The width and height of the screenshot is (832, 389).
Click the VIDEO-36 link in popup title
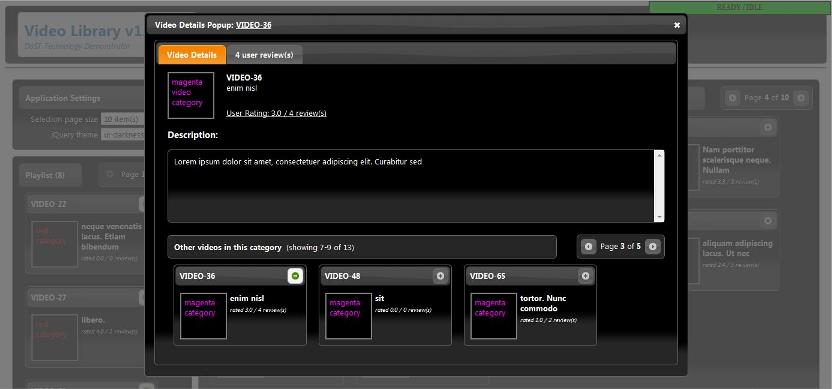(x=254, y=25)
